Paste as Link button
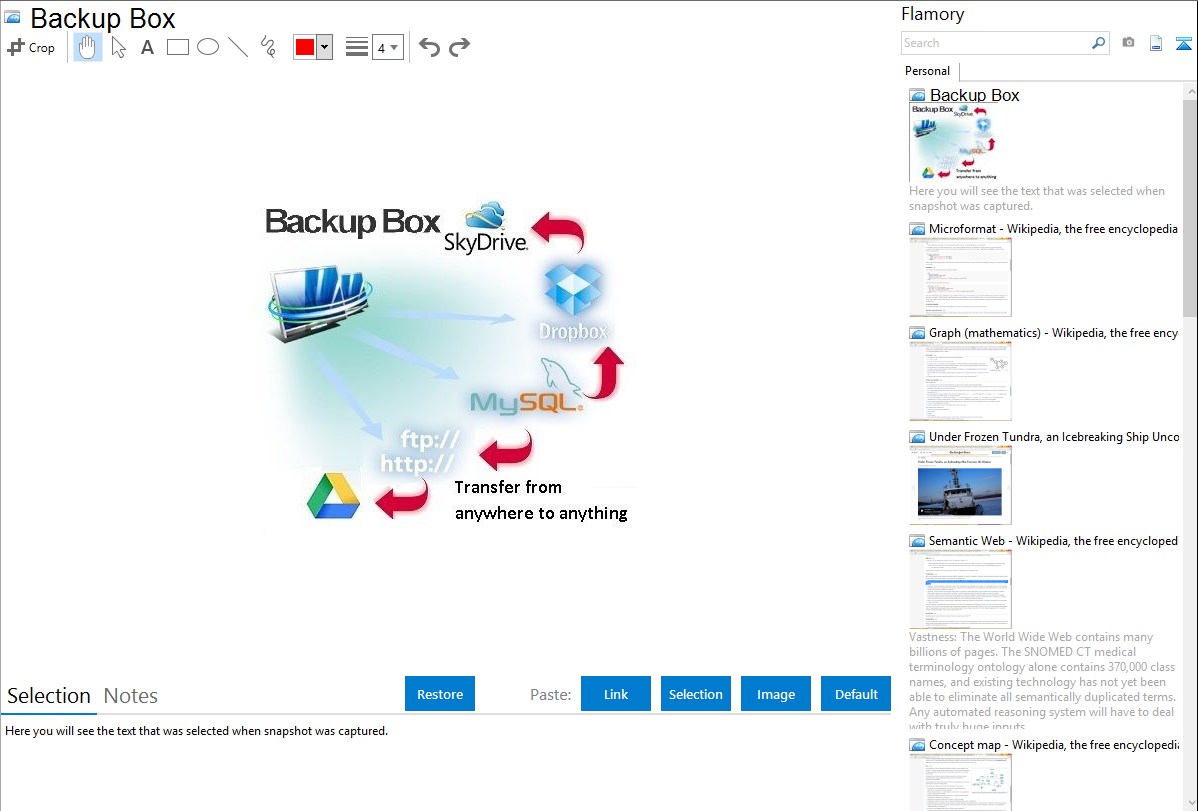This screenshot has height=811, width=1198. (616, 694)
